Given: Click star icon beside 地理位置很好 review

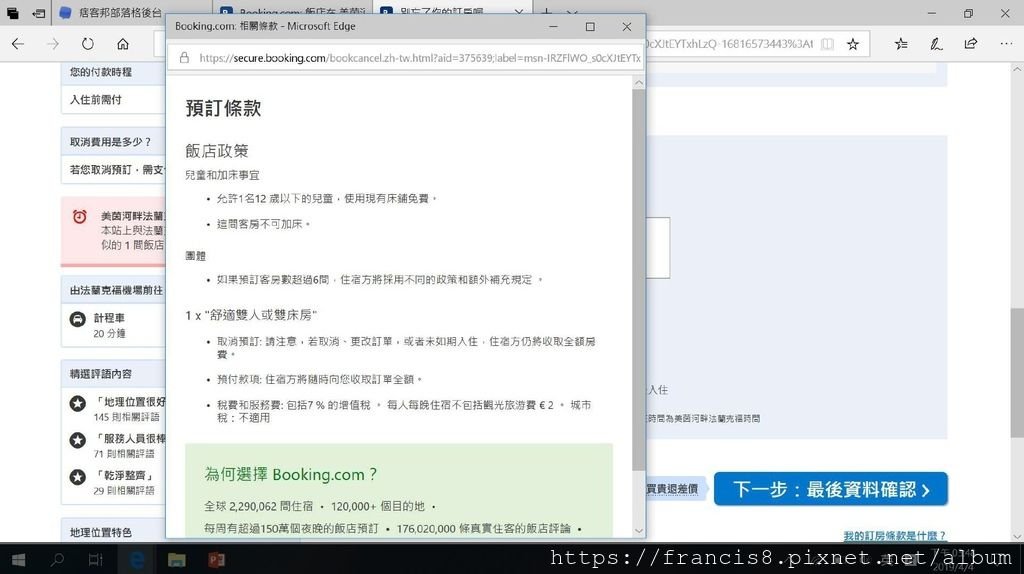Looking at the screenshot, I should [78, 404].
